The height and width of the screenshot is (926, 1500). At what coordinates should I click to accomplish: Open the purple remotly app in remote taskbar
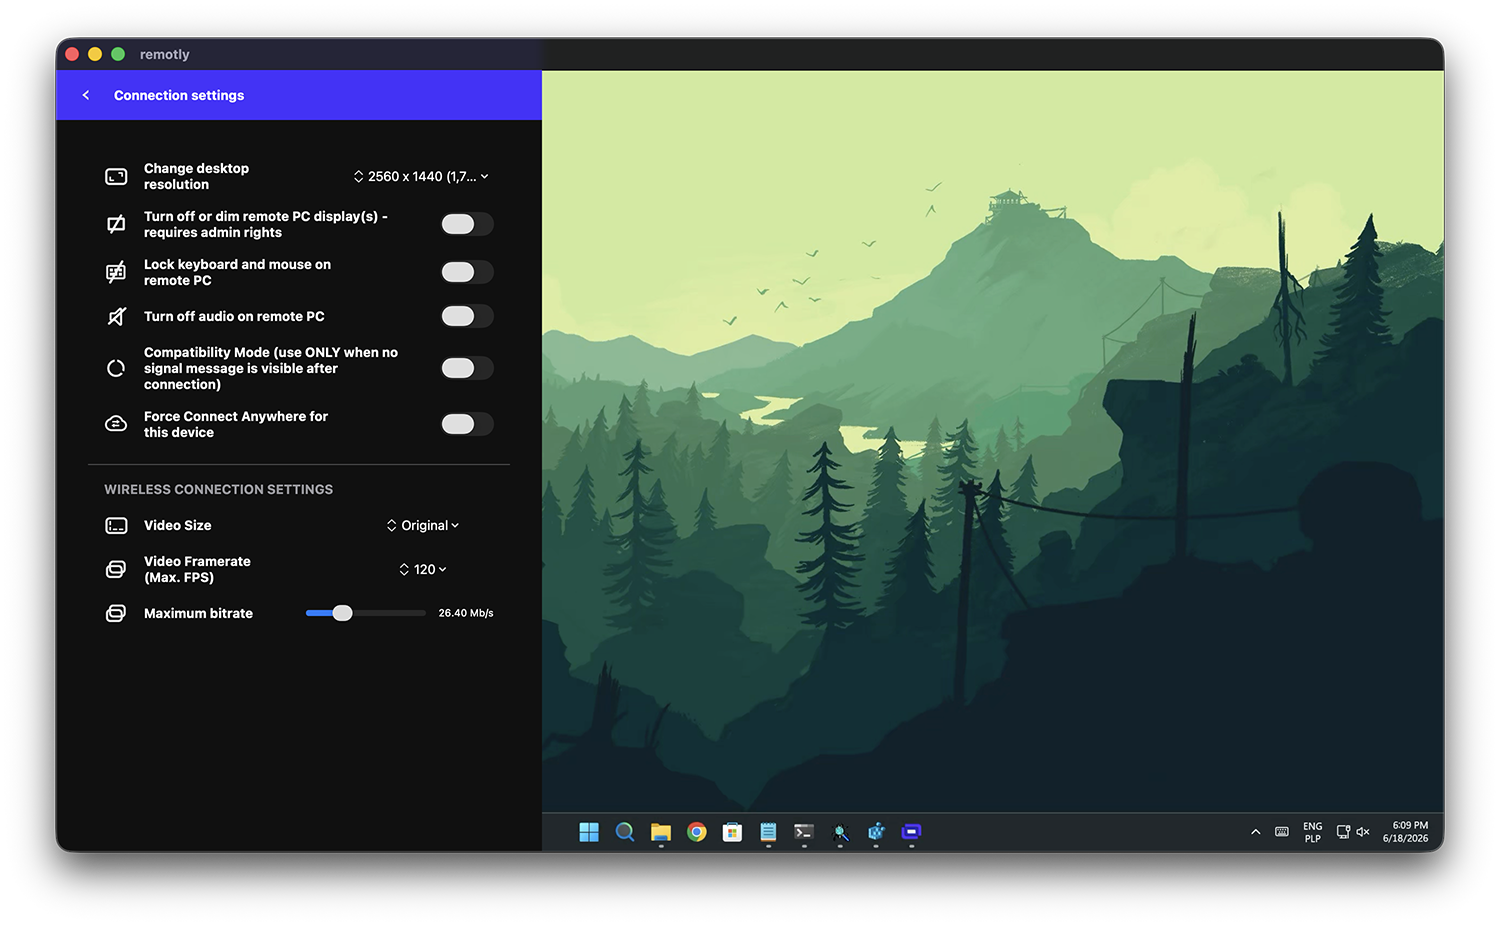pyautogui.click(x=911, y=832)
